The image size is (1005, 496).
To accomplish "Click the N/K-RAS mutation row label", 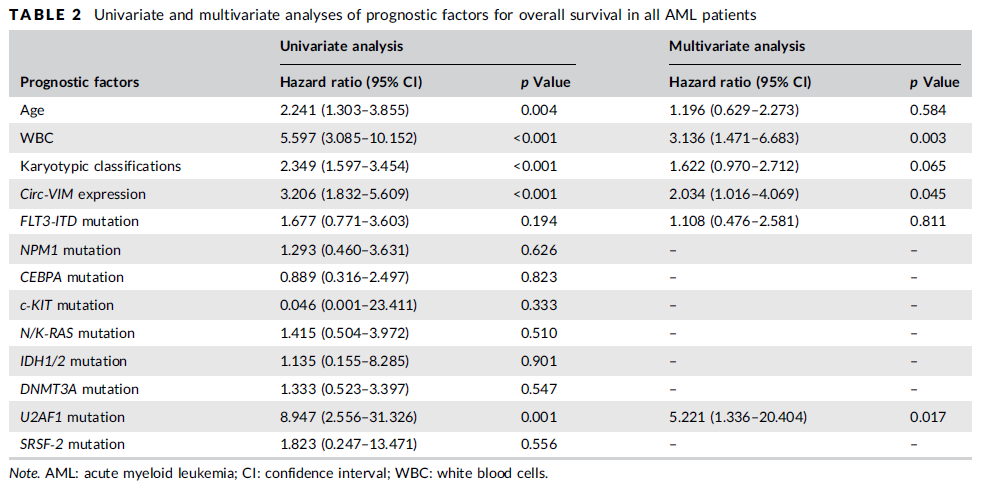I will tap(79, 333).
